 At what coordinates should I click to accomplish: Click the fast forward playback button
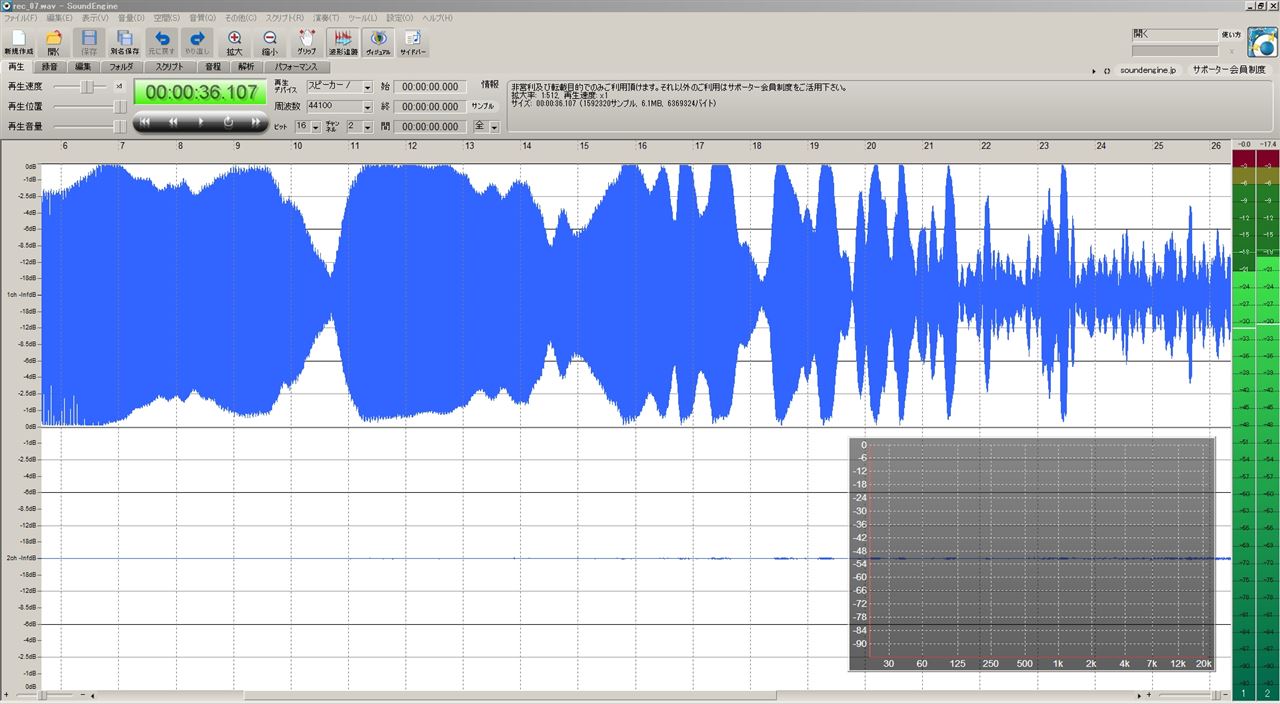256,122
